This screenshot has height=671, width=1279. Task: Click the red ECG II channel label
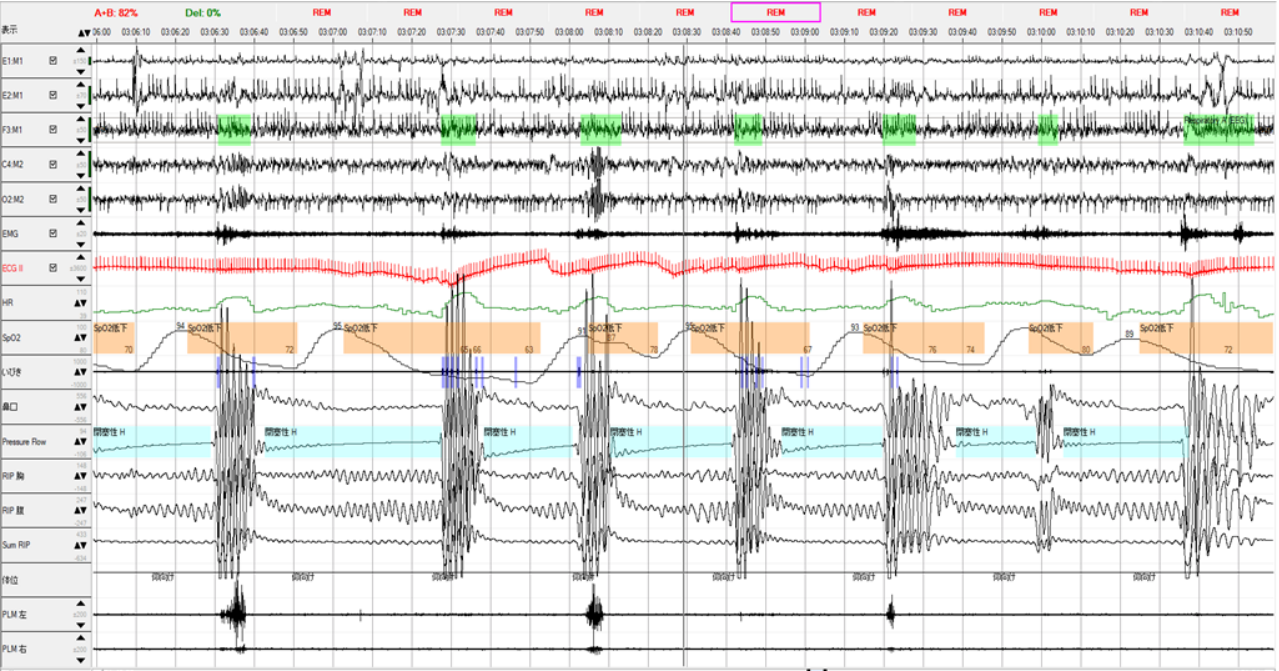click(12, 268)
